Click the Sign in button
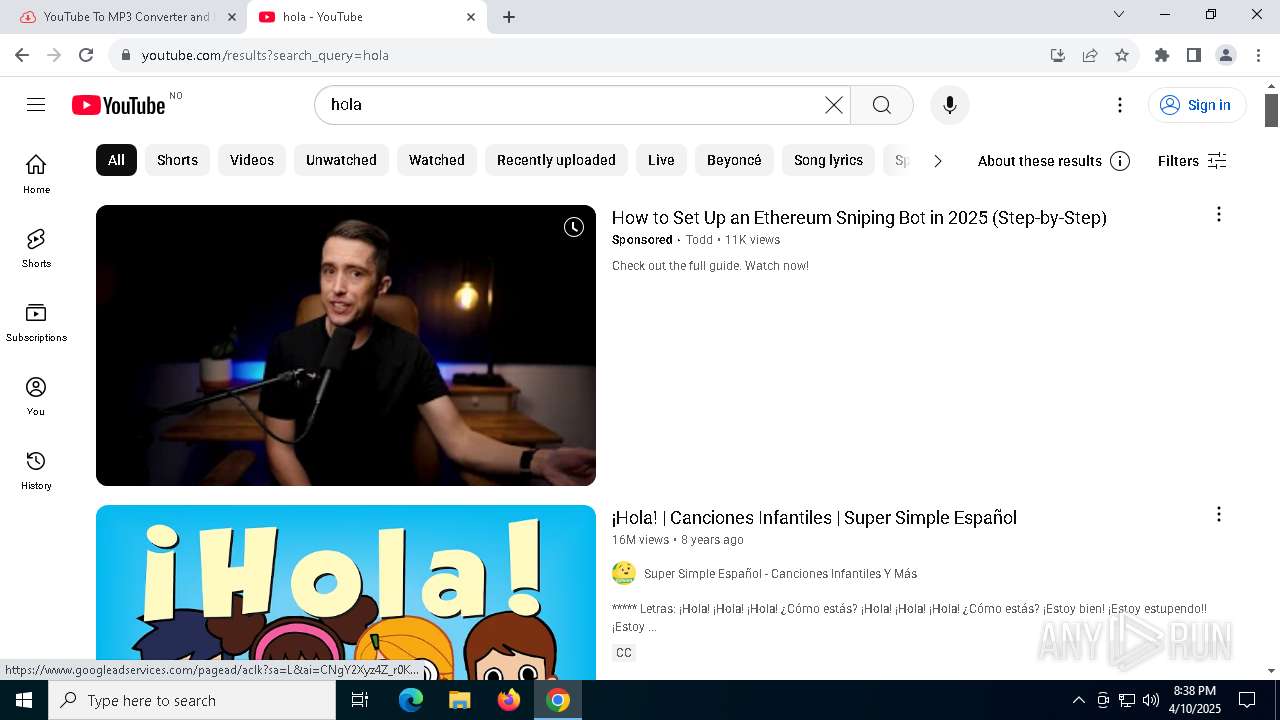This screenshot has width=1280, height=720. click(x=1197, y=105)
